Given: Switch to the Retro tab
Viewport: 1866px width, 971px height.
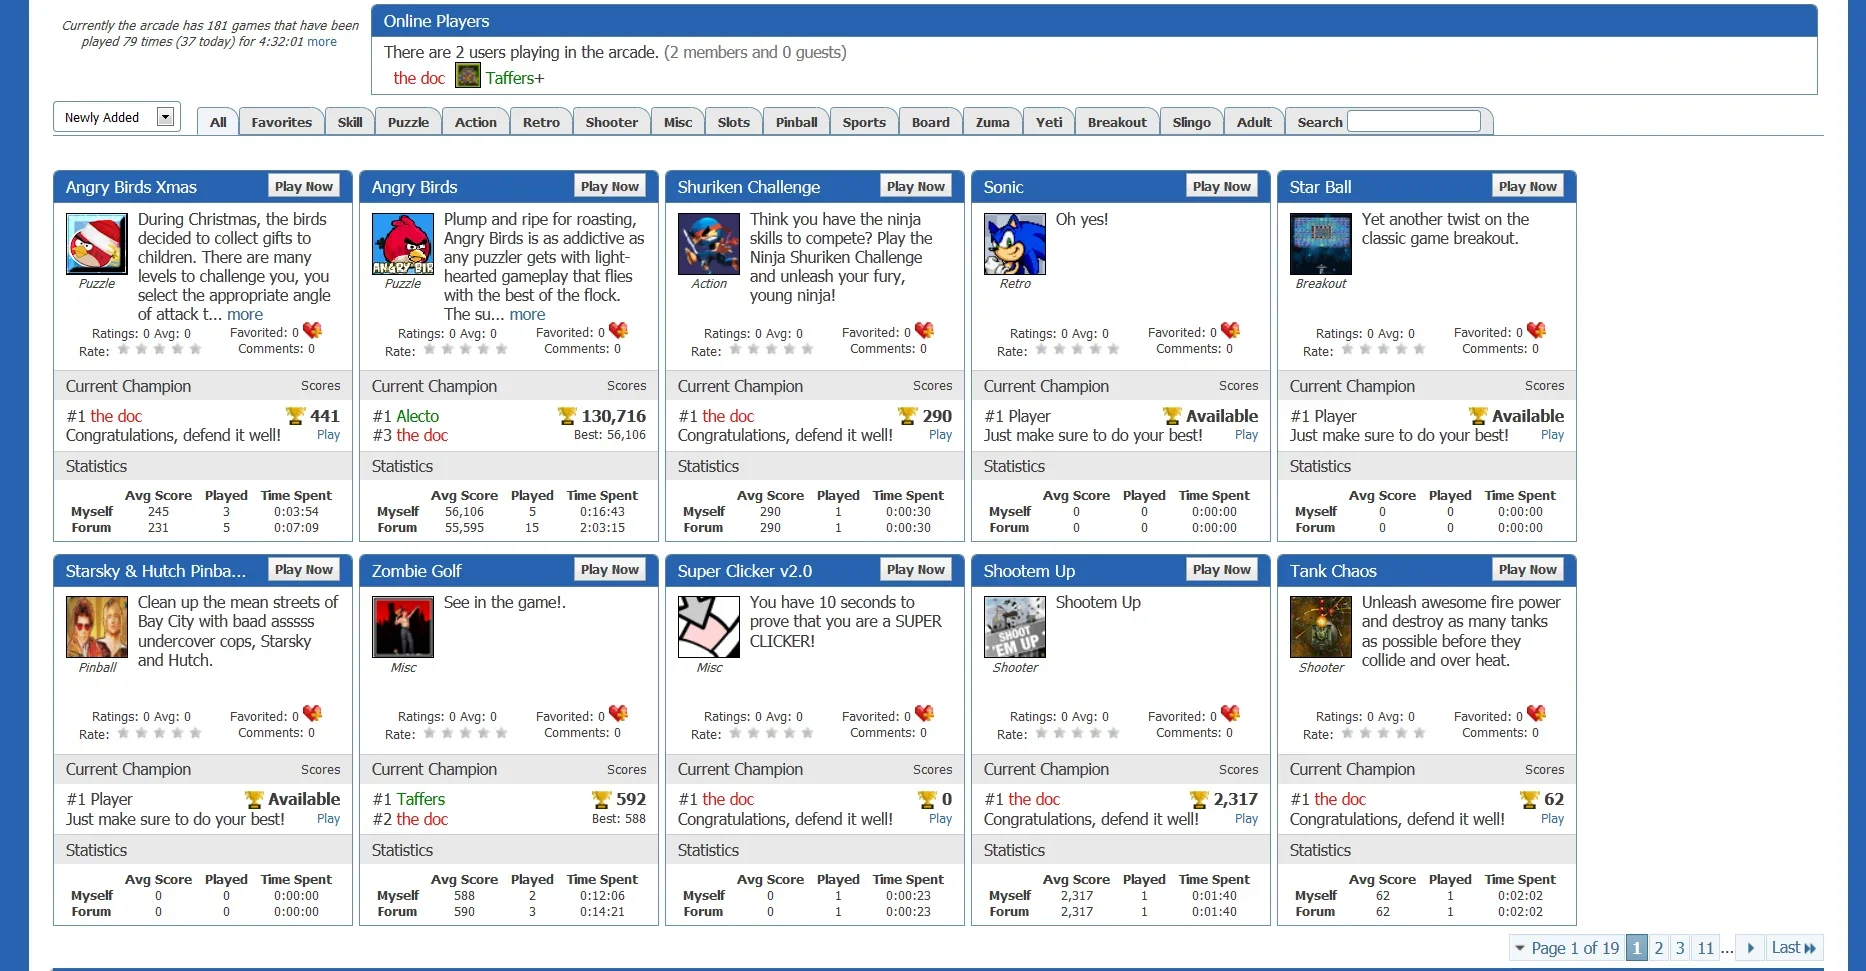Looking at the screenshot, I should 541,122.
